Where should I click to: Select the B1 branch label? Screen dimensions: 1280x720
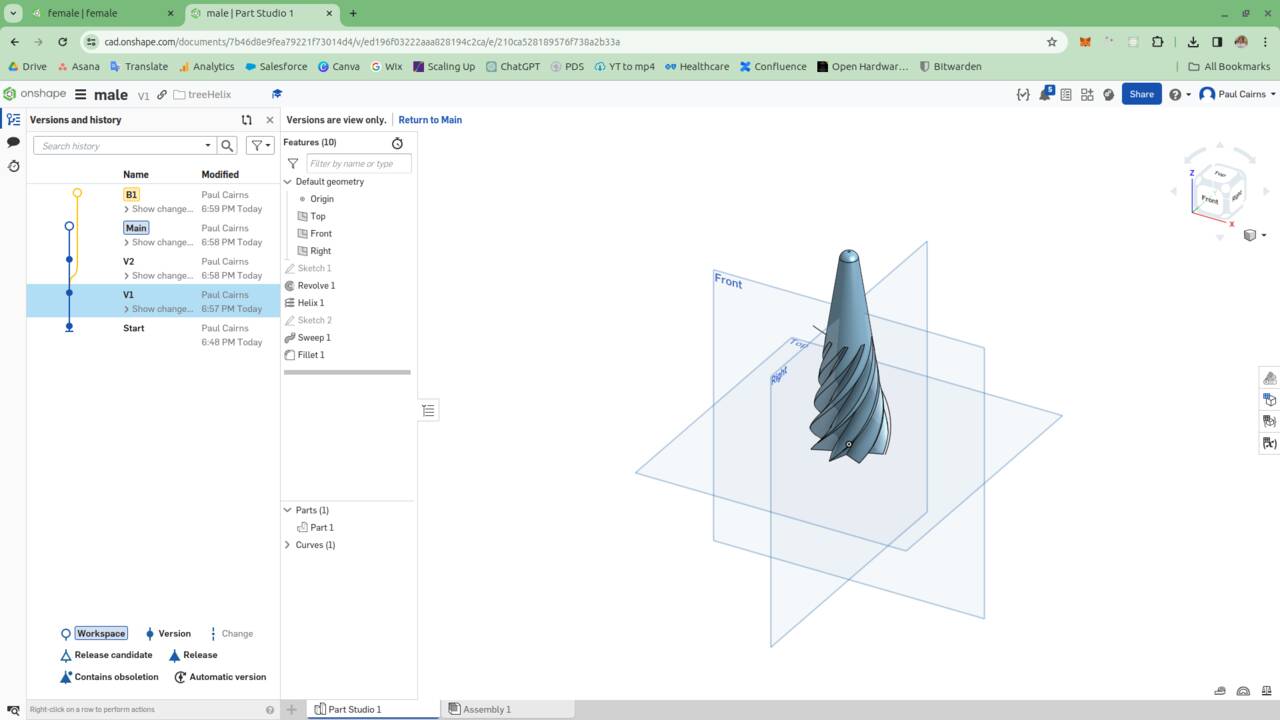[x=131, y=194]
